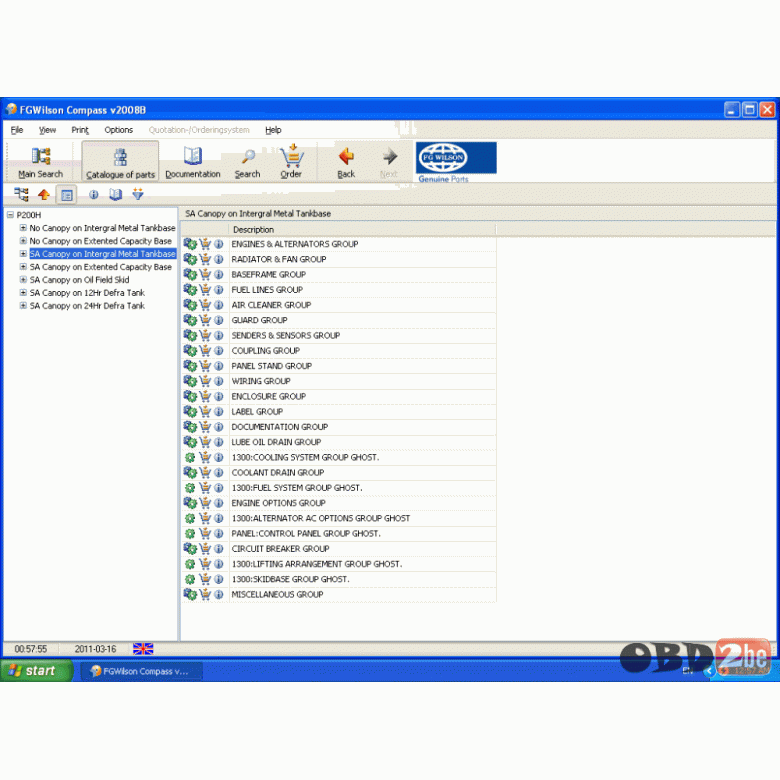Click gear icon for ENGINES & ALTERNATORS GROUP
Viewport: 780px width, 780px height.
[x=190, y=244]
